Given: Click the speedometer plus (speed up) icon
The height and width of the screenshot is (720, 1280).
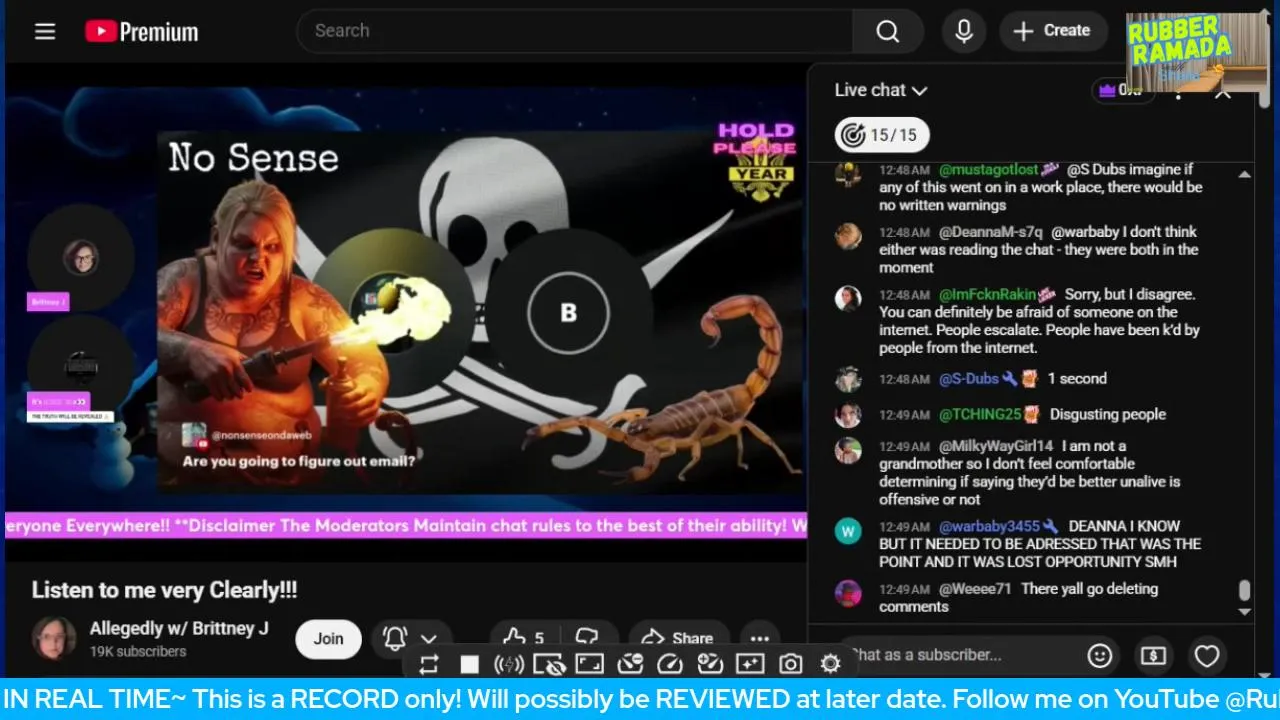Looking at the screenshot, I should [x=710, y=664].
